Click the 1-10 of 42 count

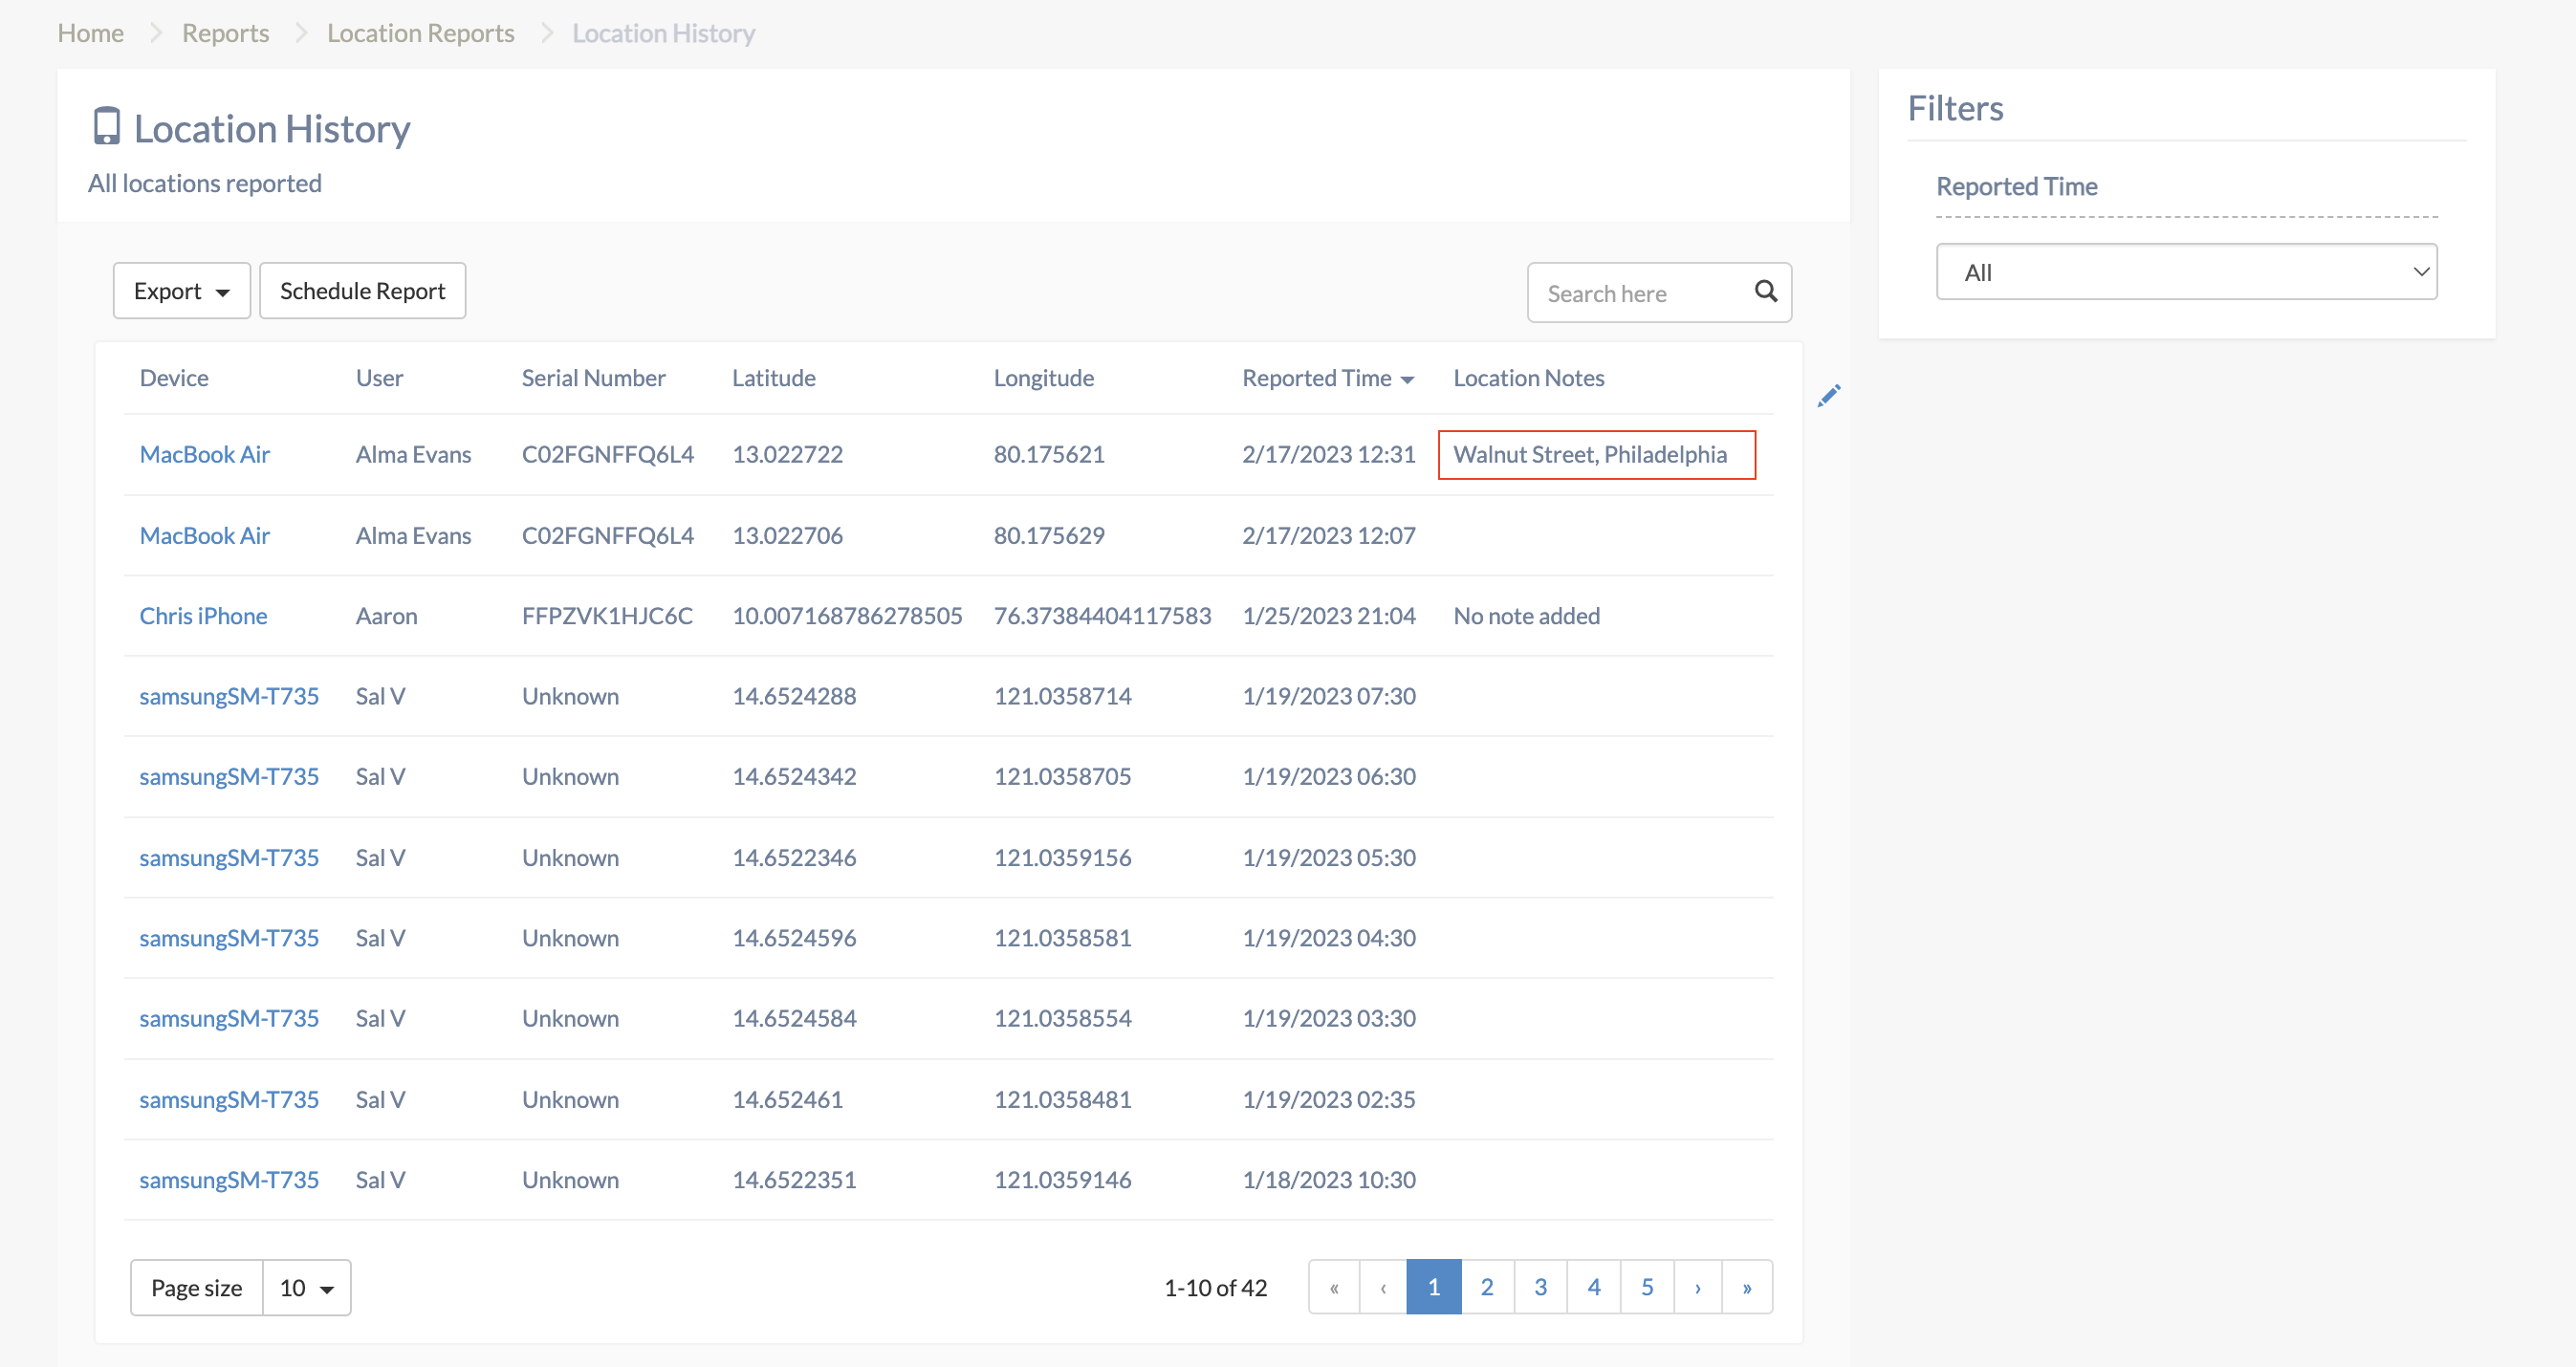point(1215,1288)
